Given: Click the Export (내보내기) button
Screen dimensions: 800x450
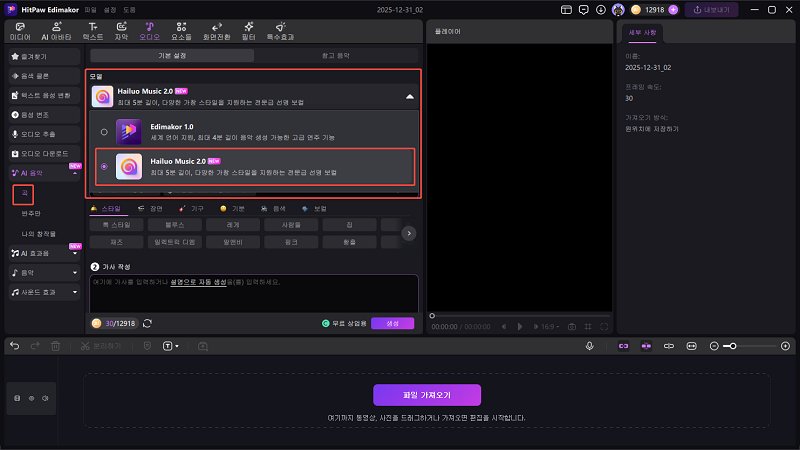Looking at the screenshot, I should pos(711,10).
